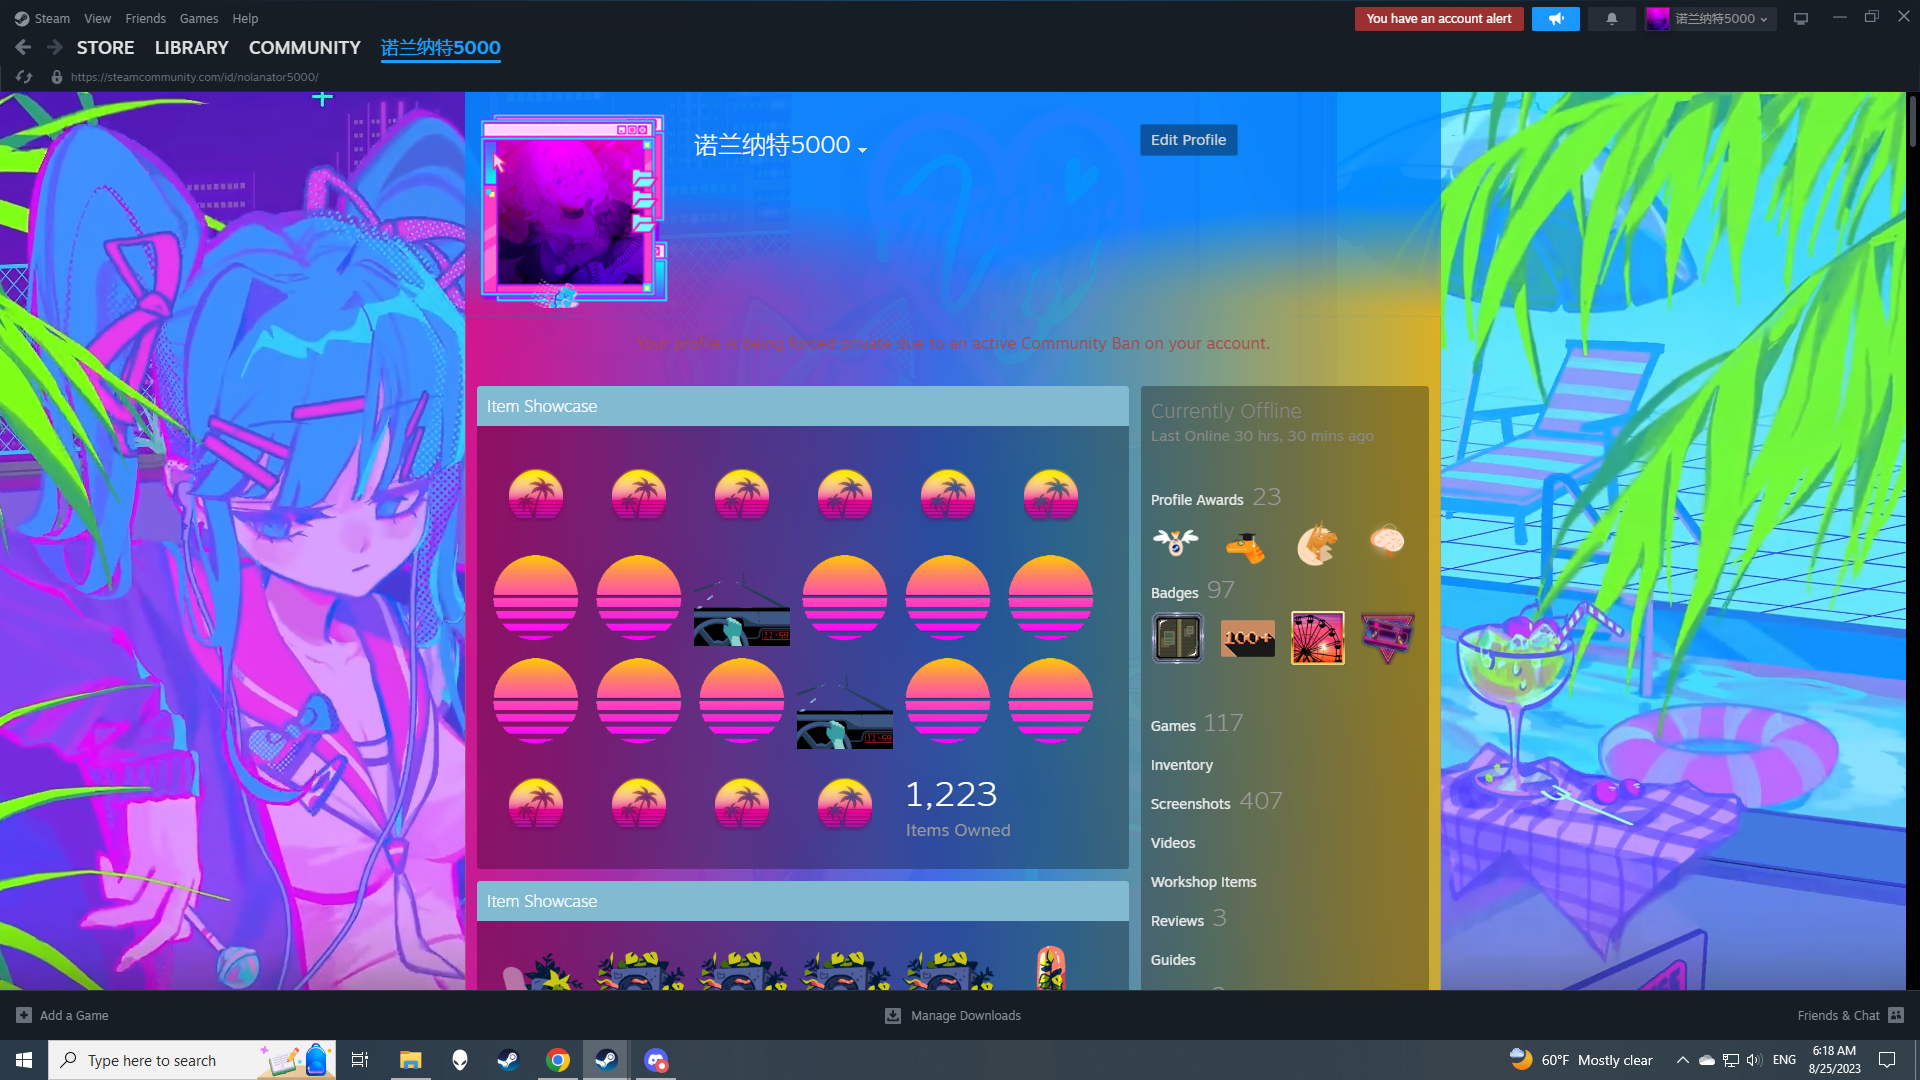Viewport: 1920px width, 1080px height.
Task: Open the Screenshots link
Action: [x=1190, y=804]
